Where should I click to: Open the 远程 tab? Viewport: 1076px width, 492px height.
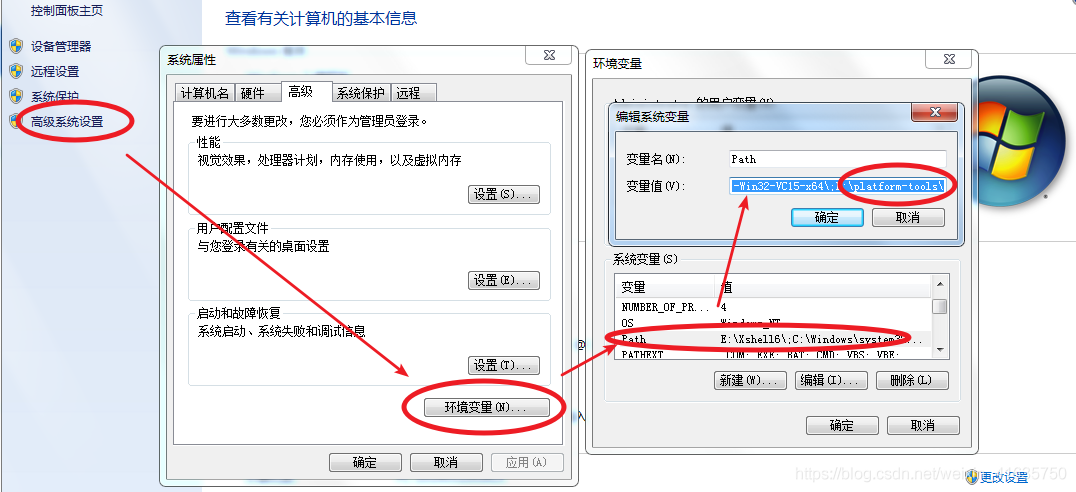[408, 93]
